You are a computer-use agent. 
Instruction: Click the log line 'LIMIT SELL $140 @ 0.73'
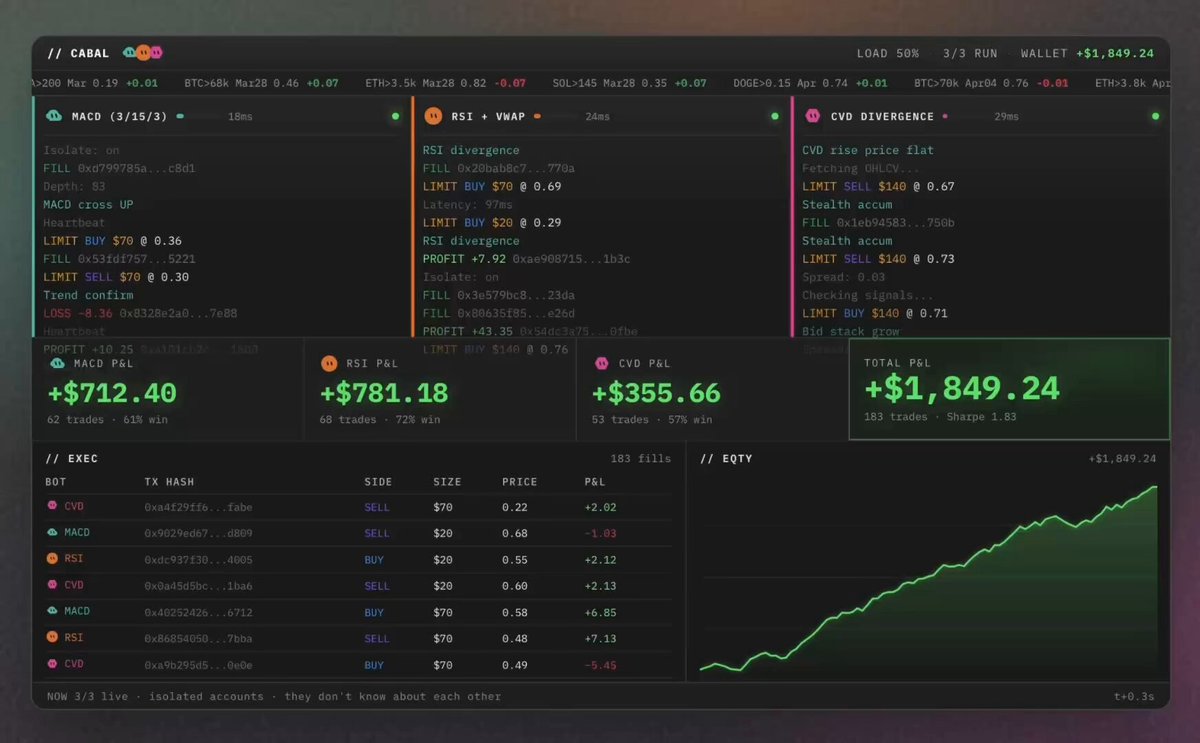878,259
